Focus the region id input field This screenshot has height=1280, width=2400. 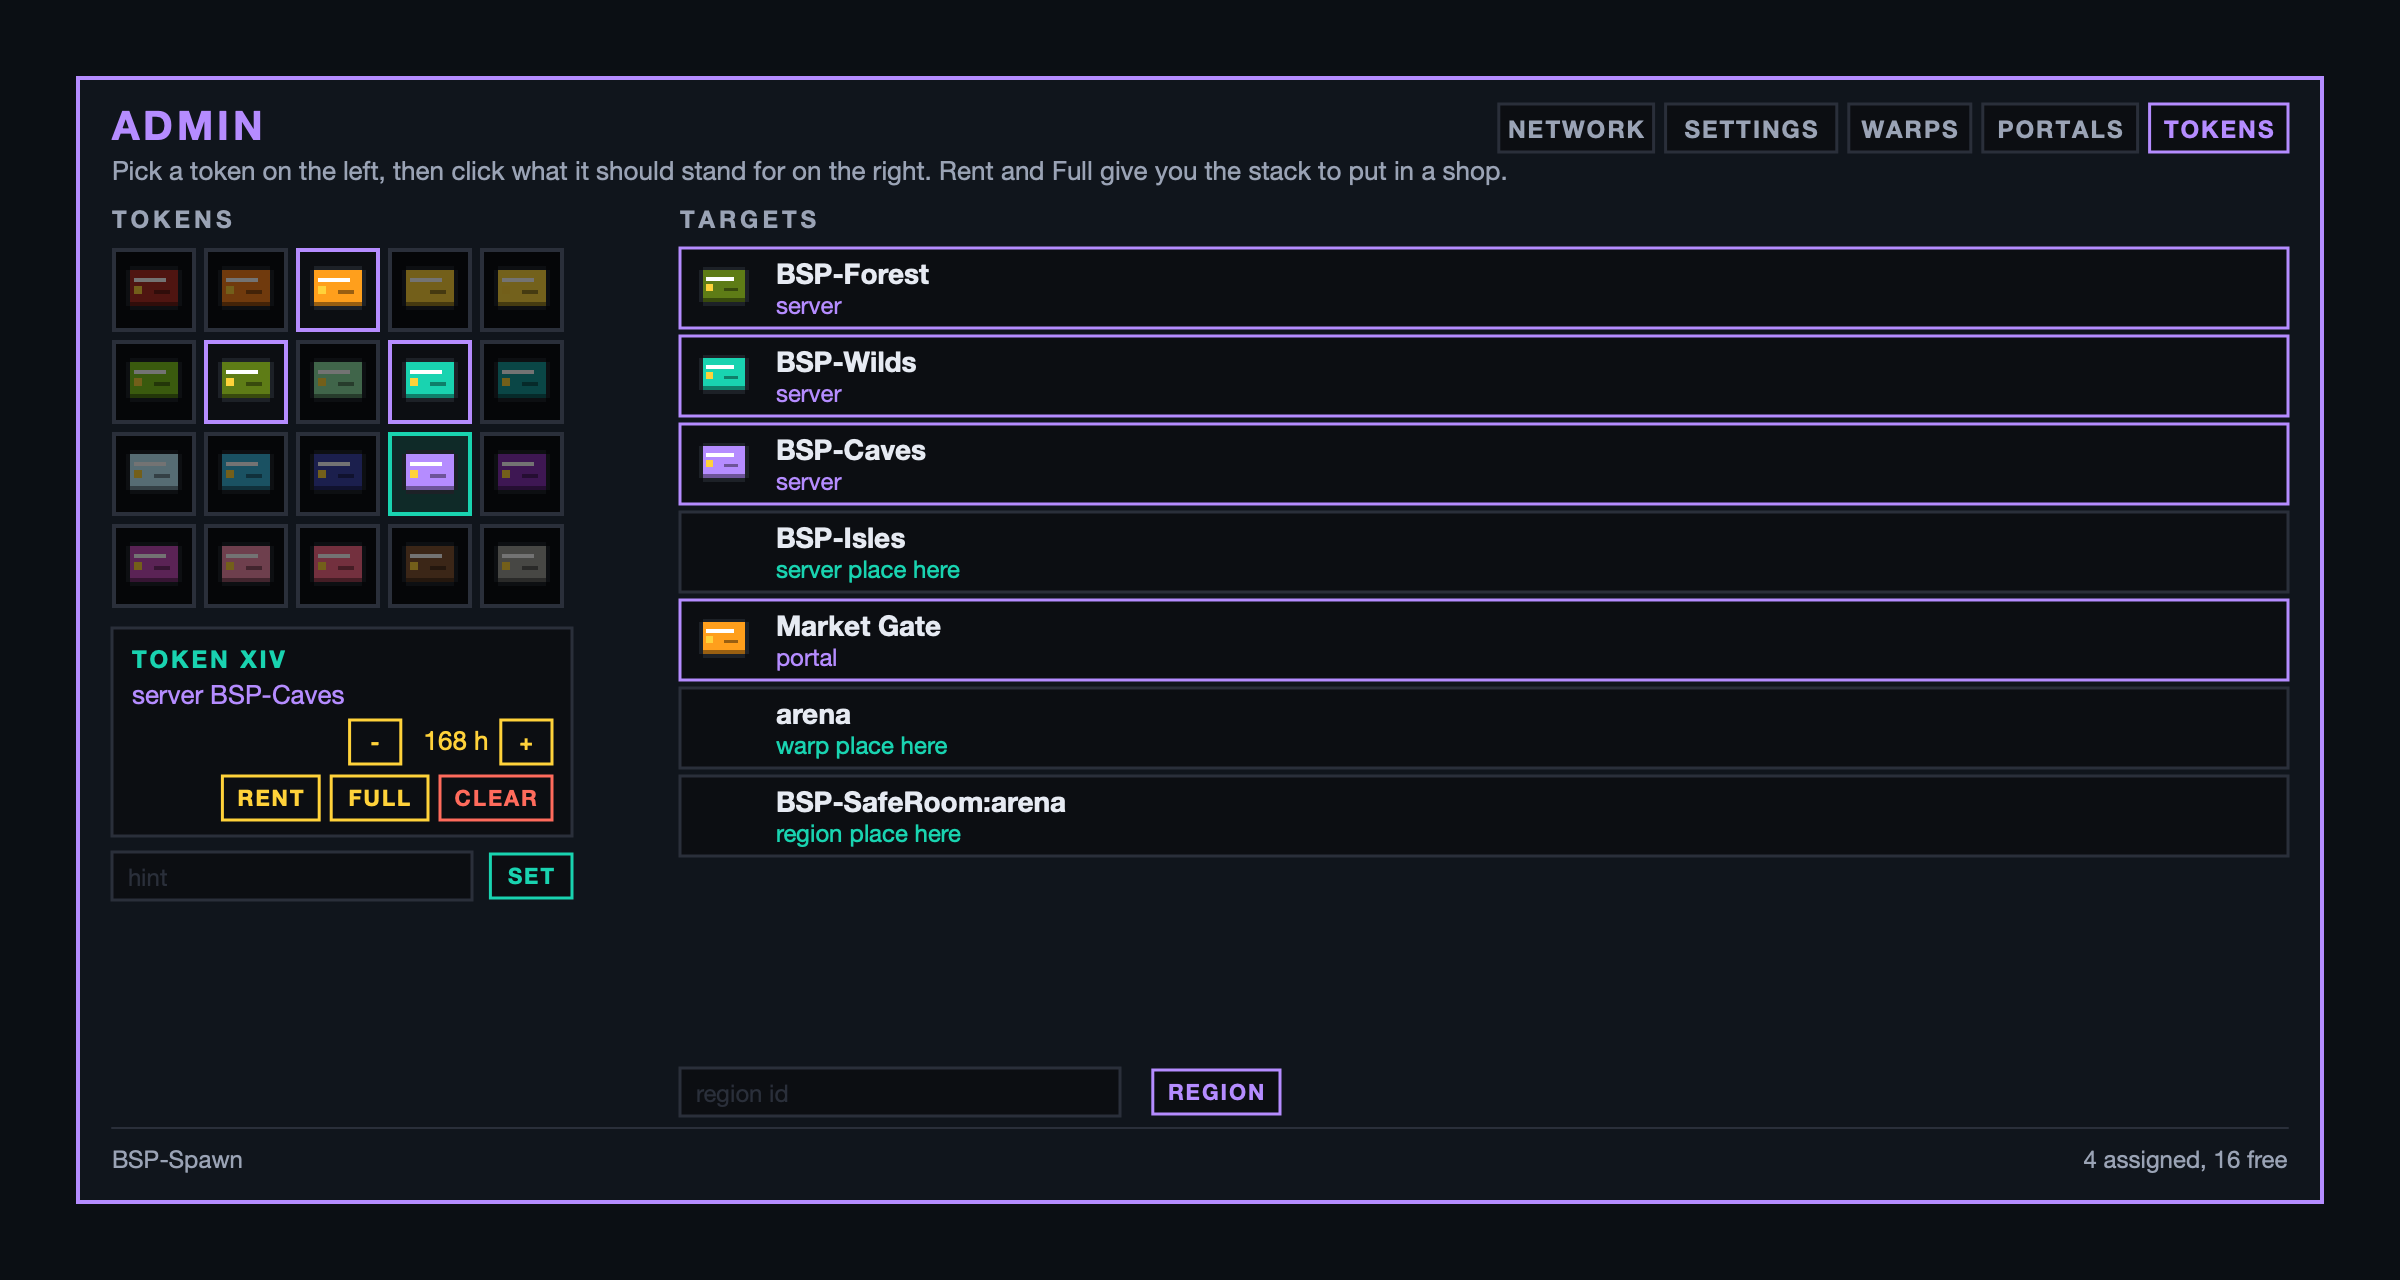pos(899,1093)
